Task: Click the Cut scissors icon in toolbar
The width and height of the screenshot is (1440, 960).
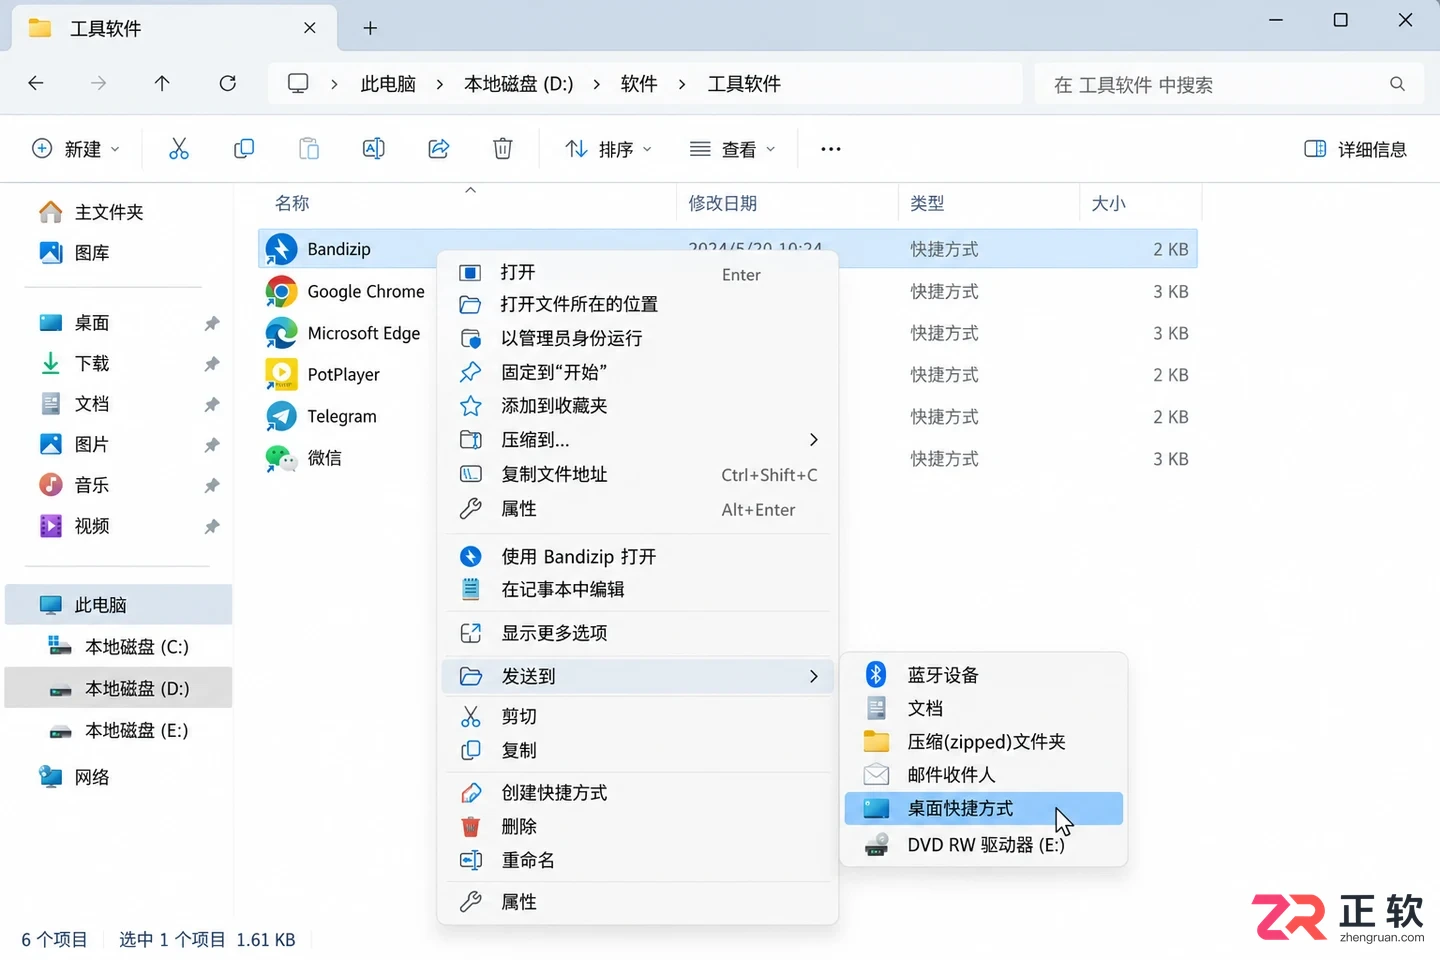Action: [x=179, y=149]
